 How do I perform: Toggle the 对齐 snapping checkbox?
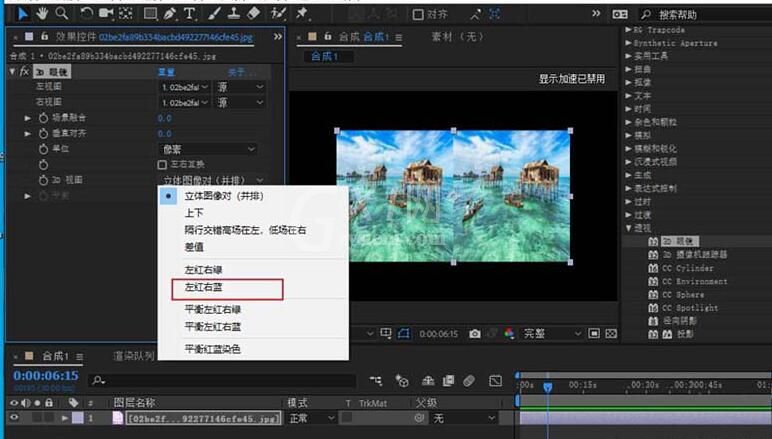(x=418, y=15)
